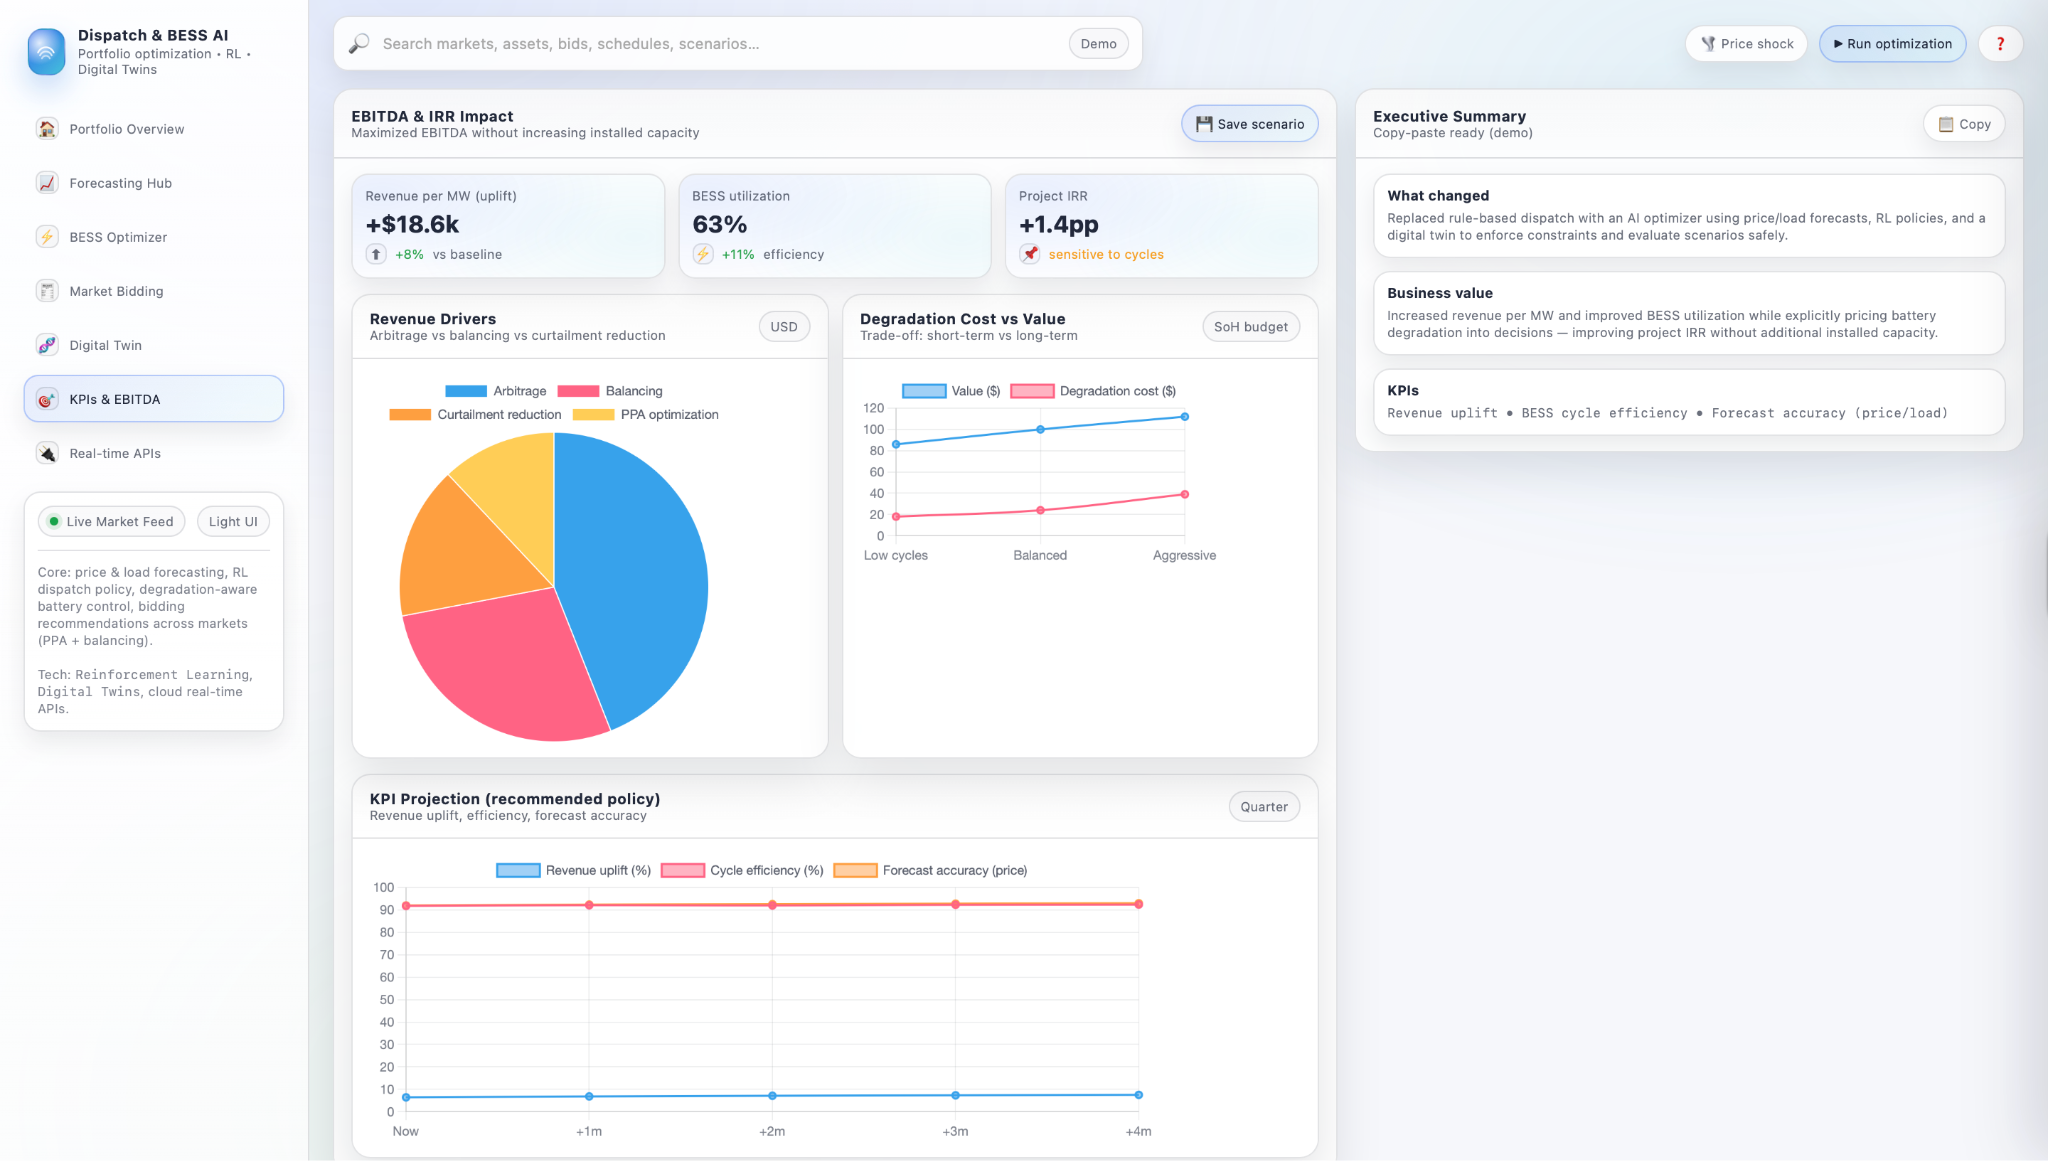
Task: Open the SoH budget selector
Action: point(1250,327)
